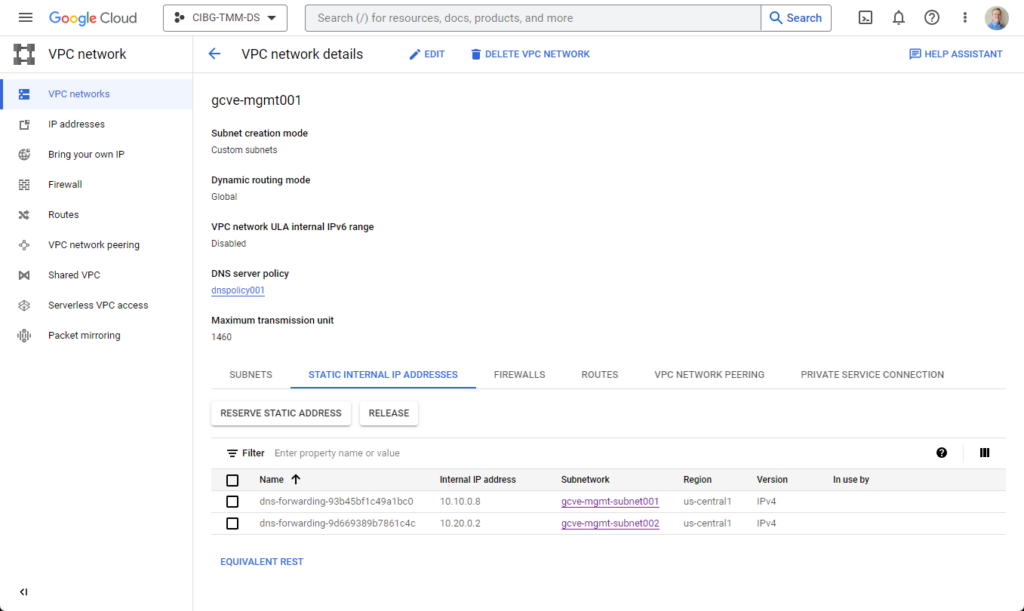
Task: Click the VPC networks sidebar icon
Action: coord(24,94)
